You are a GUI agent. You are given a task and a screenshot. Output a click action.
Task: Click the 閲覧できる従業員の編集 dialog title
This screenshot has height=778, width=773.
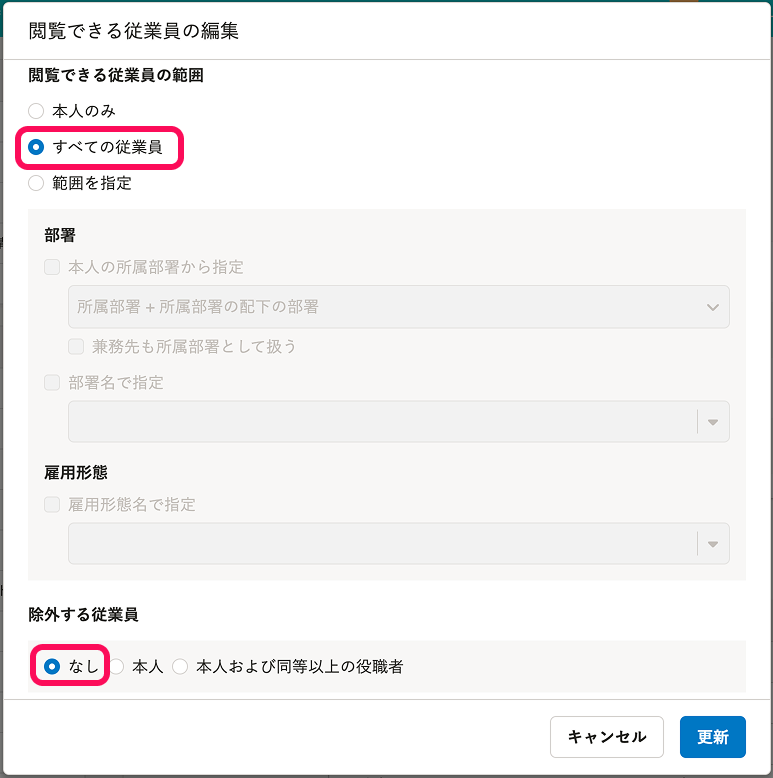click(x=133, y=31)
